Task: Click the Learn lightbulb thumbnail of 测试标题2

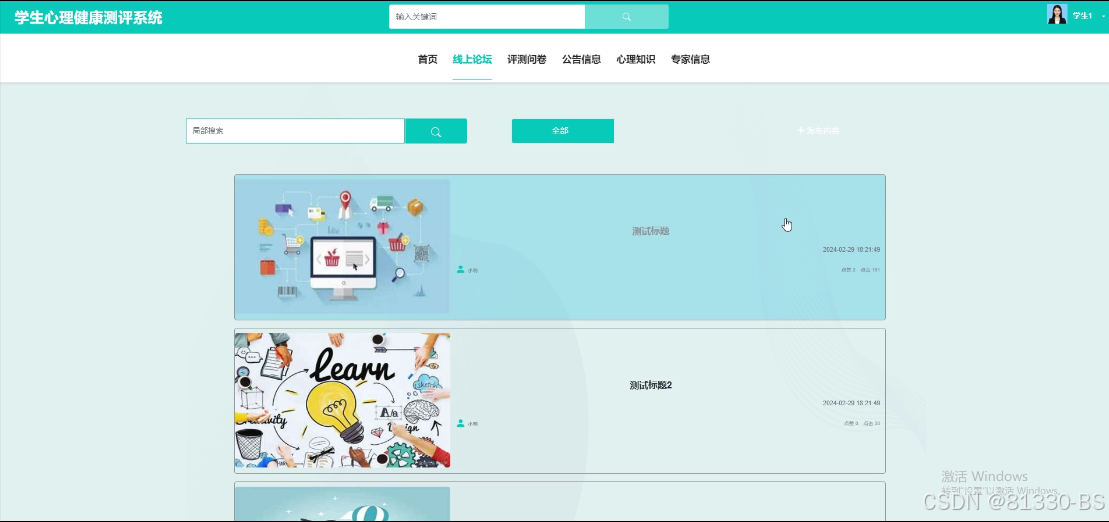Action: [x=342, y=400]
